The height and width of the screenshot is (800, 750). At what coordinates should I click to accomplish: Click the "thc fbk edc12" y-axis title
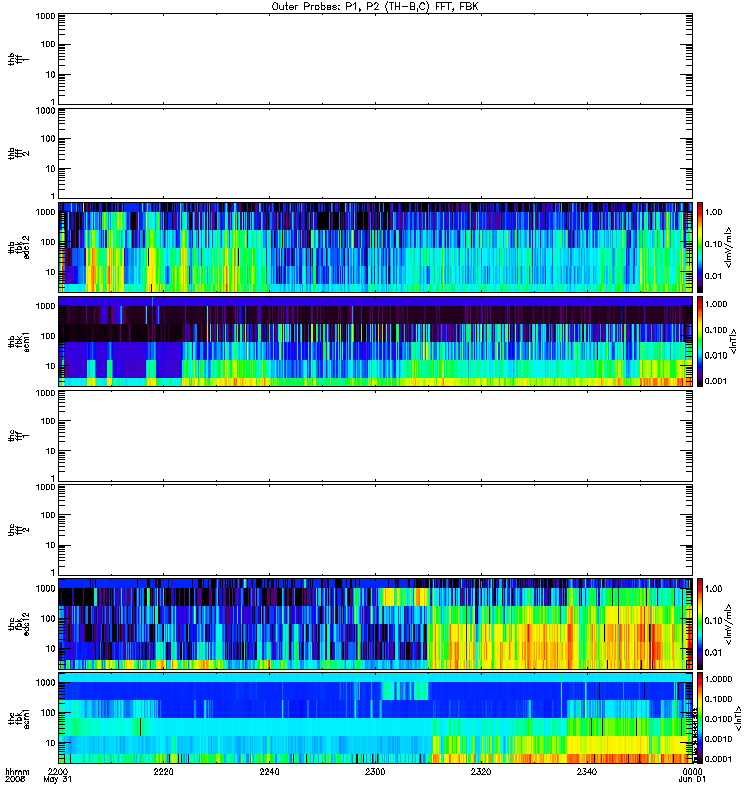click(x=19, y=624)
